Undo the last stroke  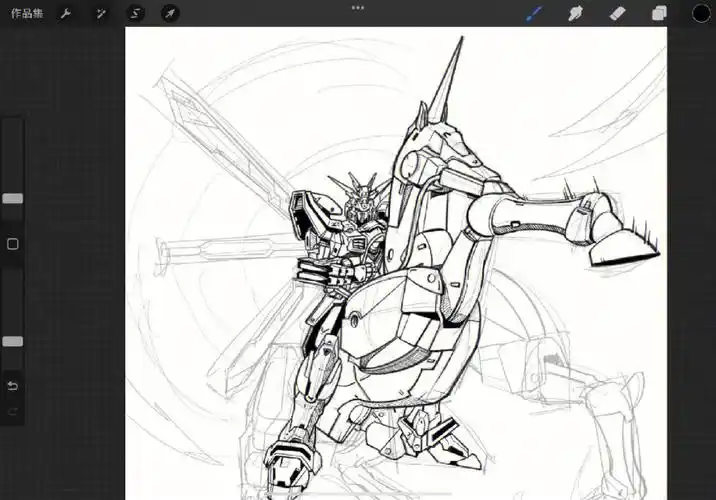pyautogui.click(x=13, y=386)
